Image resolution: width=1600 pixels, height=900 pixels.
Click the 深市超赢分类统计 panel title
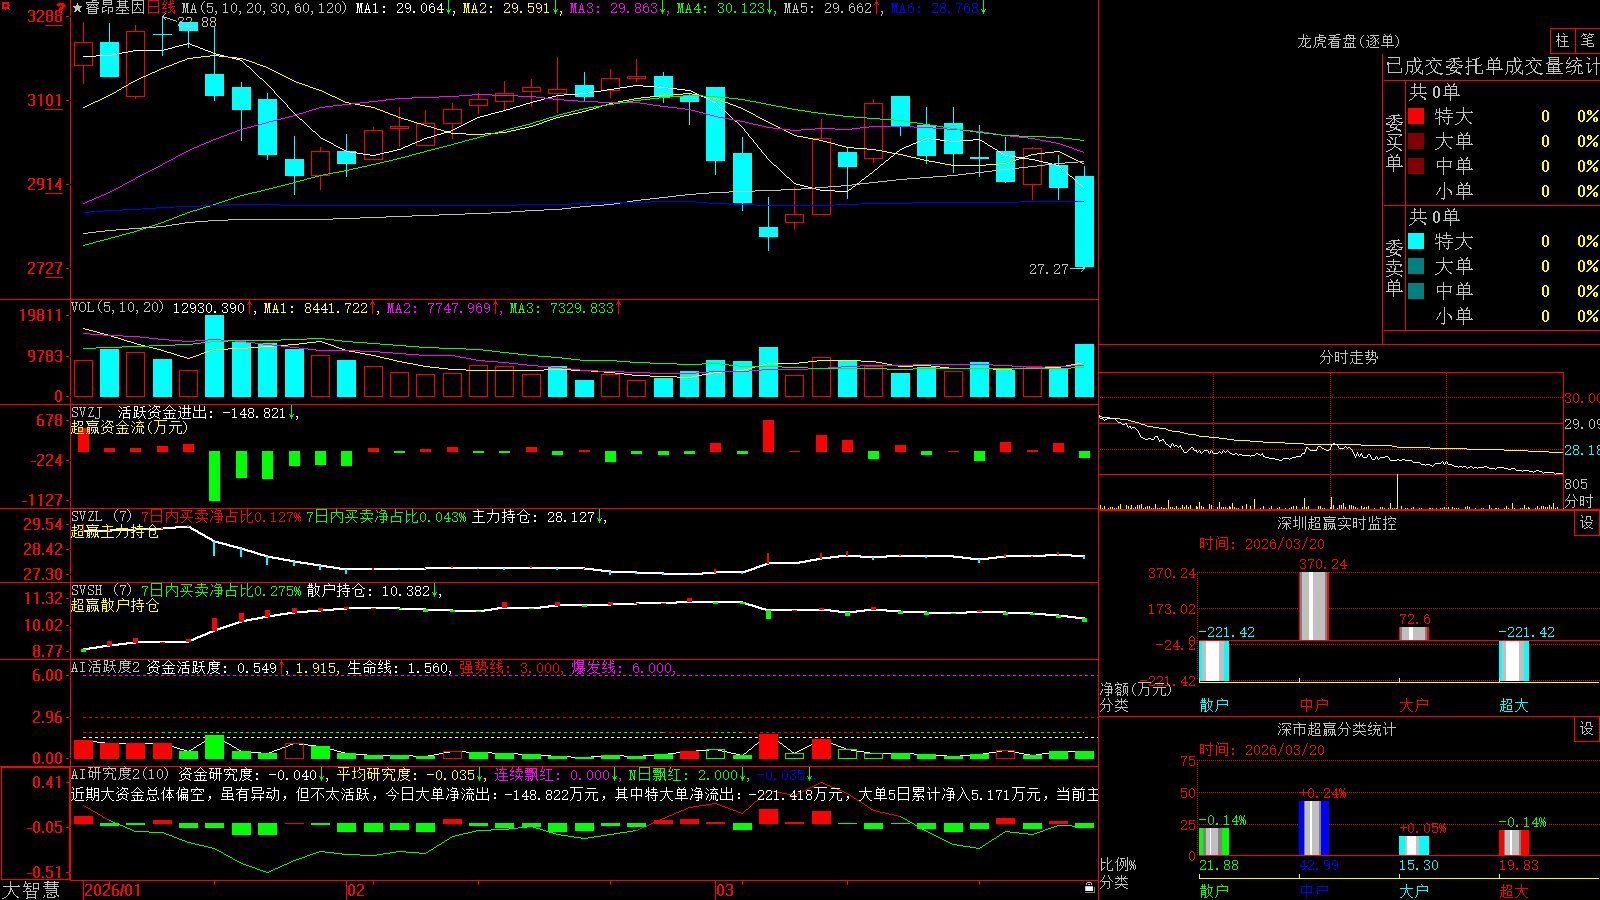click(1337, 729)
